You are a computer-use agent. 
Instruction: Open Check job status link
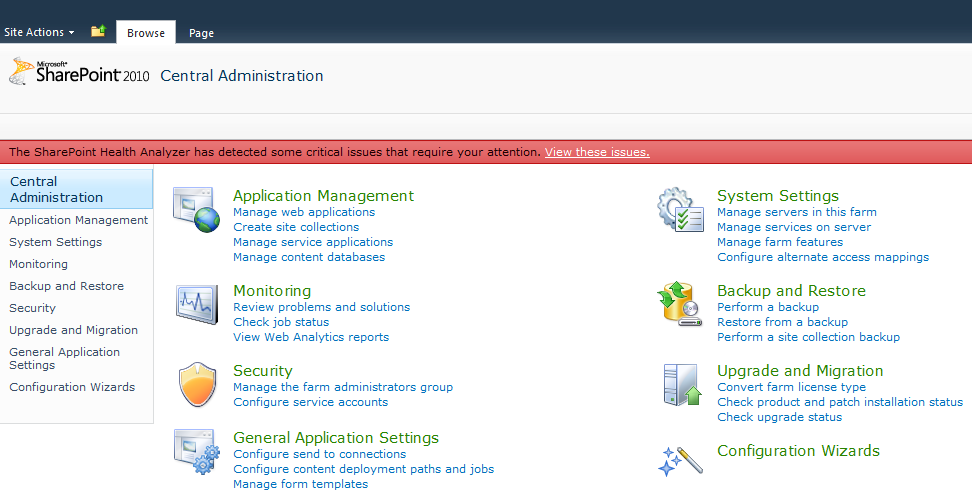[x=281, y=322]
